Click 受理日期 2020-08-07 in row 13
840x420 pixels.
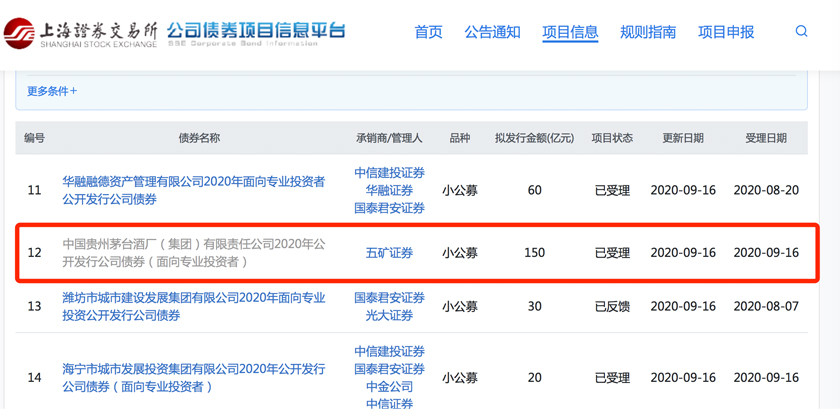point(766,306)
